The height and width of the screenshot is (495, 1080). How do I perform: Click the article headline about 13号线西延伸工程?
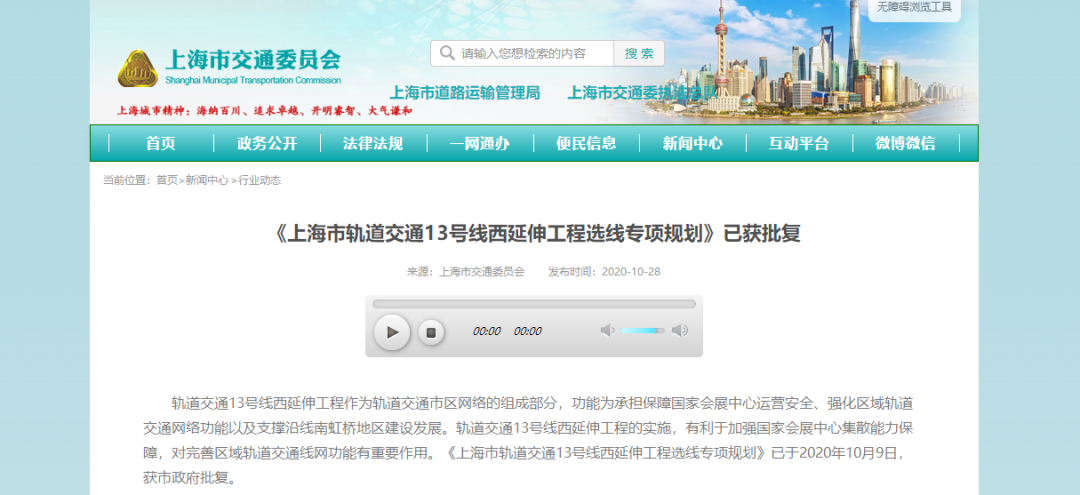click(537, 233)
